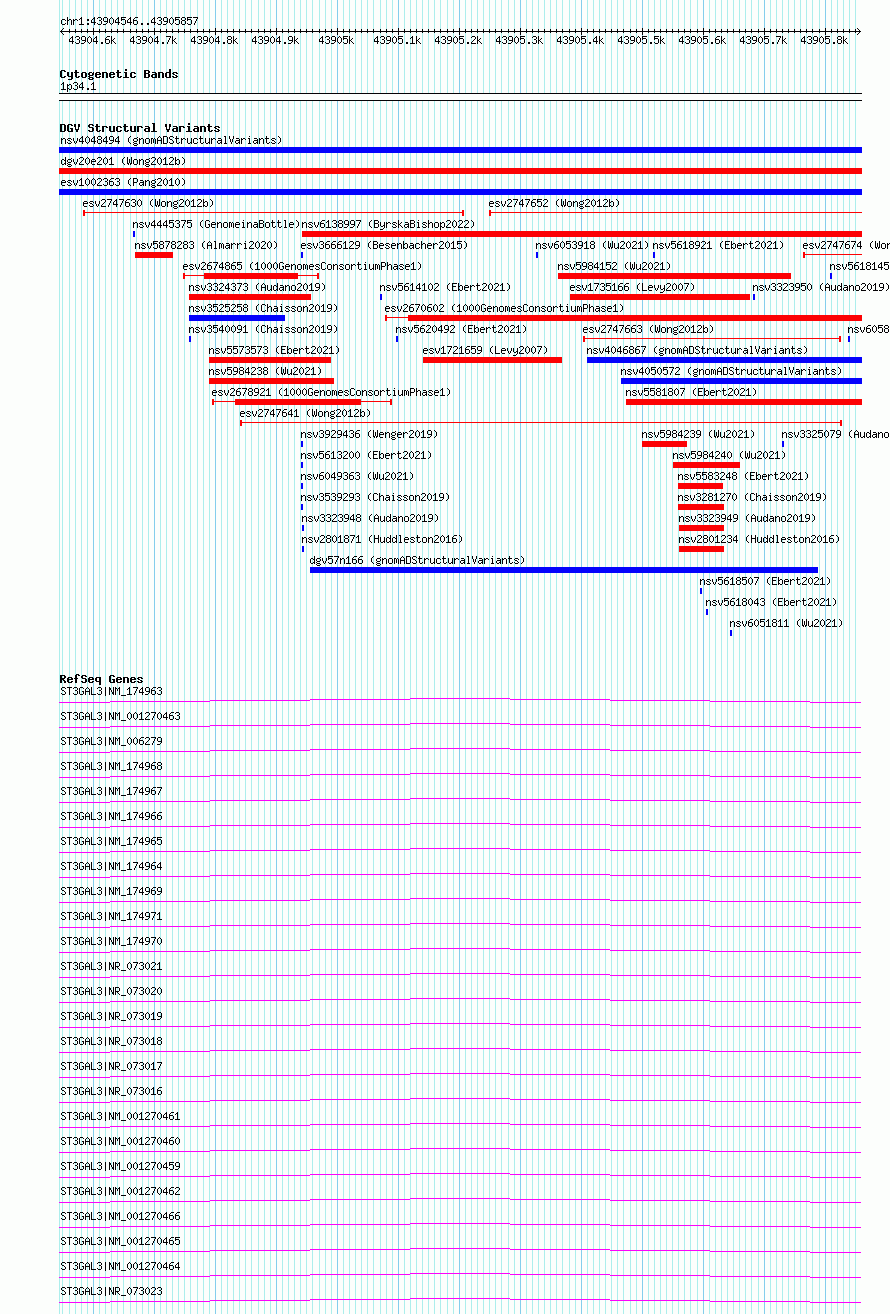The image size is (890, 1314).
Task: Click the nsv5984238 (Wu2021) label
Action: [266, 371]
